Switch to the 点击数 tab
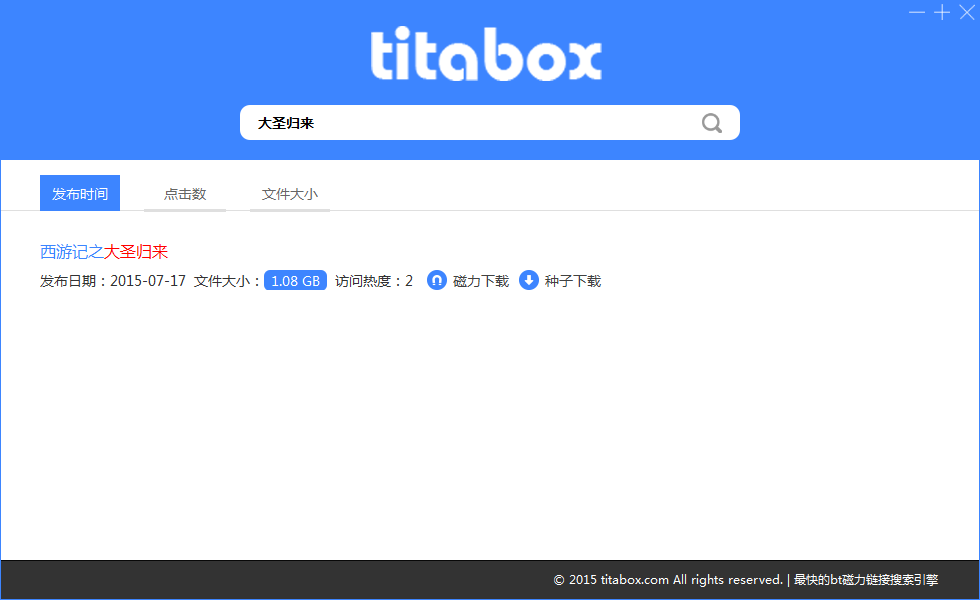The height and width of the screenshot is (600, 980). pos(185,194)
